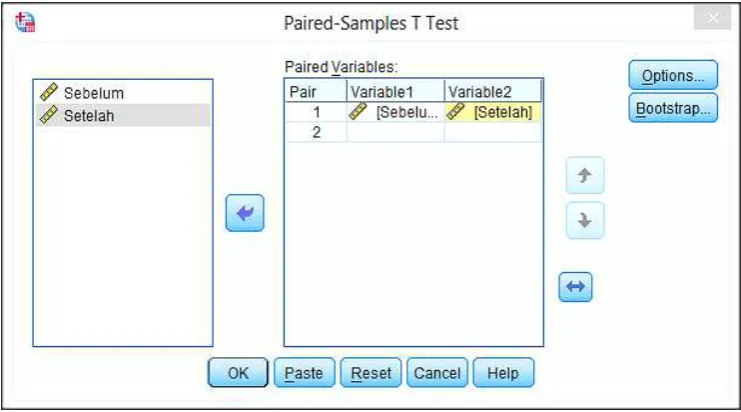Click scale icon in Variable1 cell

click(x=358, y=112)
